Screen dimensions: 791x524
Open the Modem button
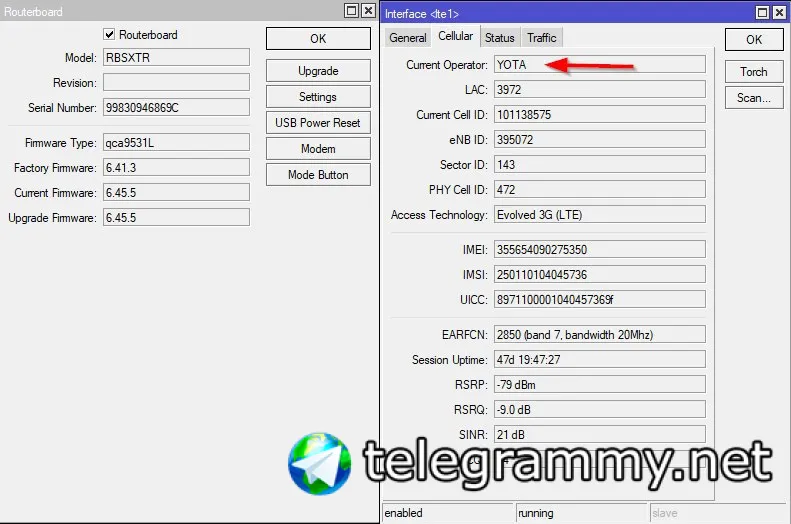(318, 149)
